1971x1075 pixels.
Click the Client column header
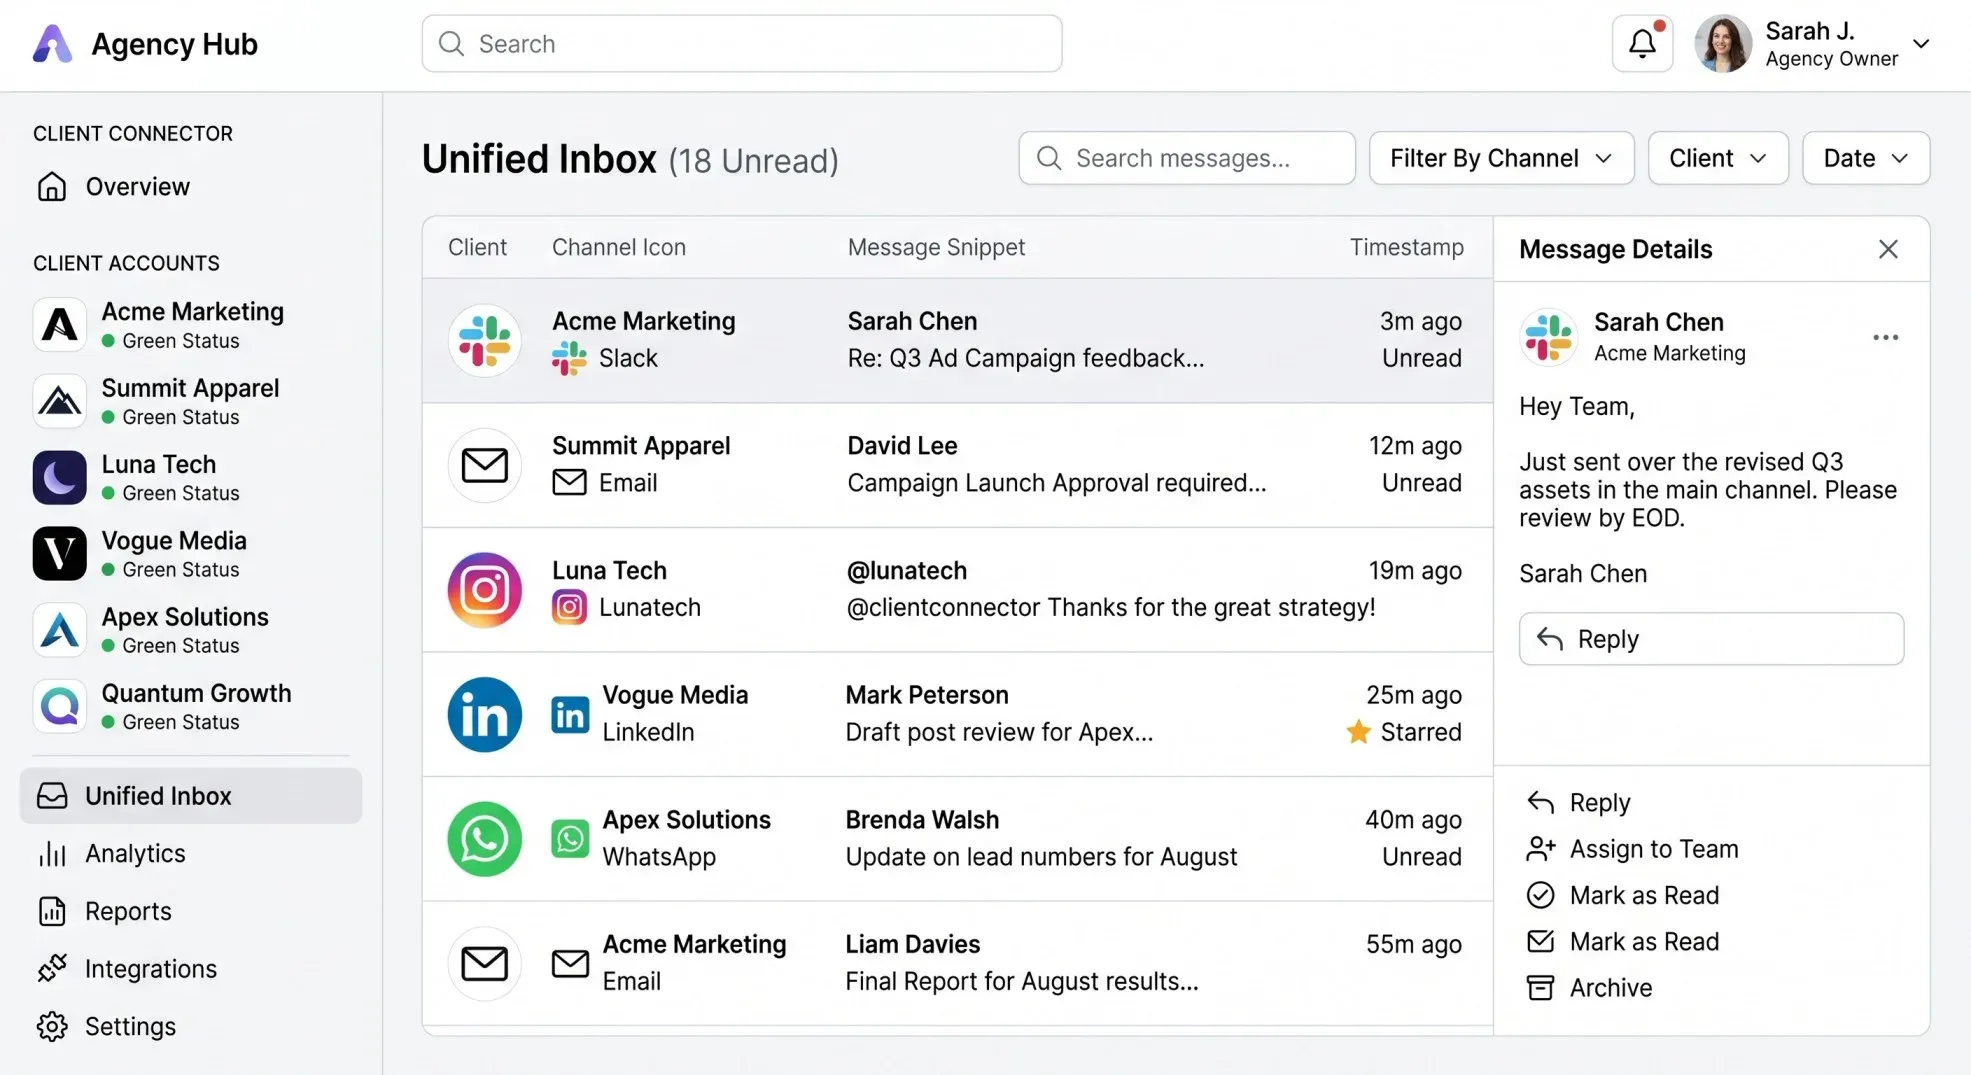(x=477, y=247)
